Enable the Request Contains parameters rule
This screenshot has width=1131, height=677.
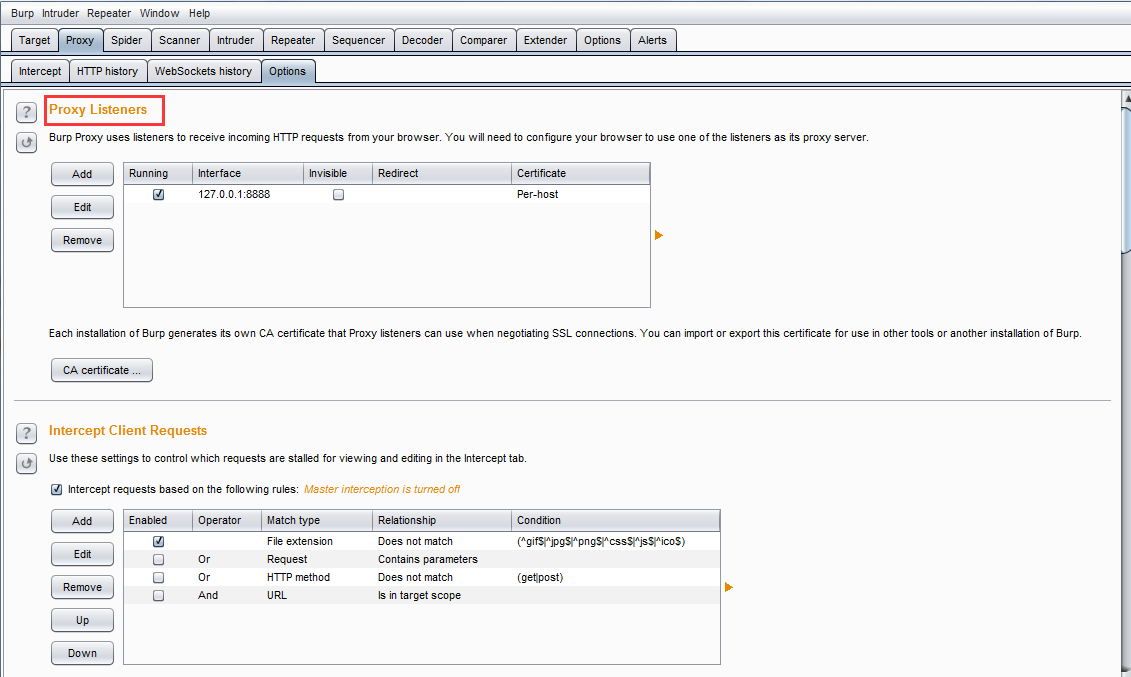click(x=159, y=559)
